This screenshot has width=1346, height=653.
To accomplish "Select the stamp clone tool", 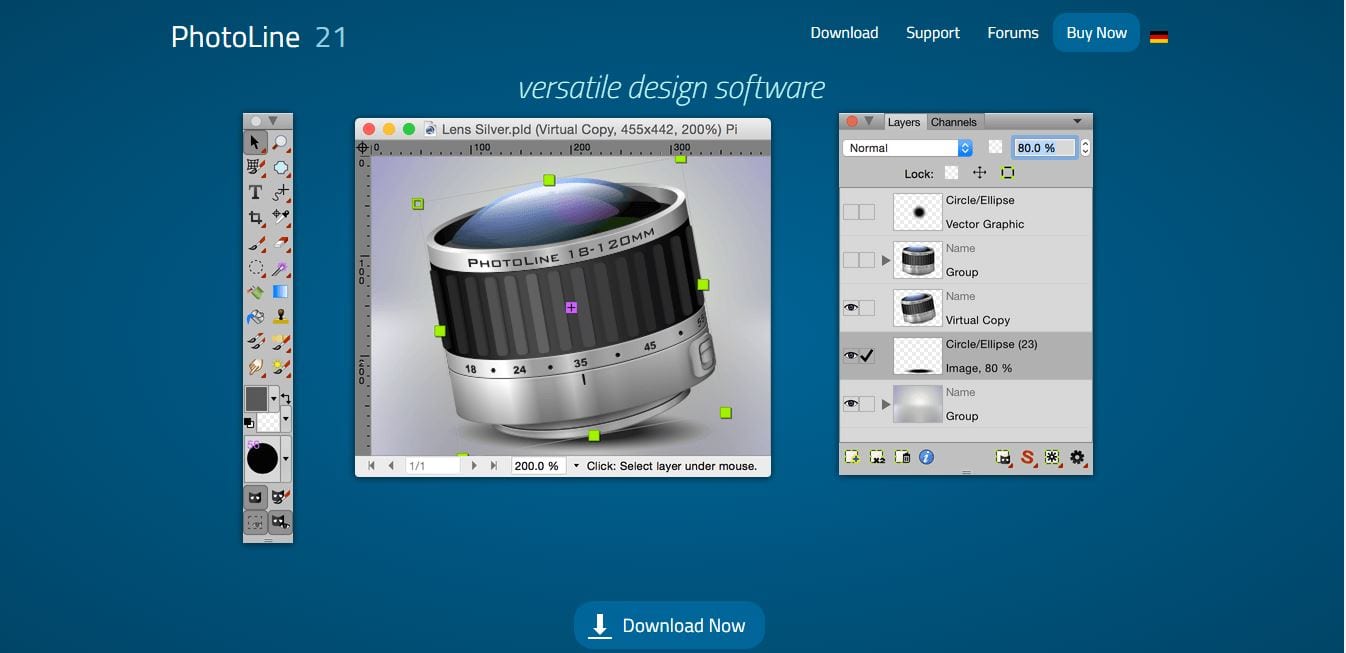I will coord(281,317).
